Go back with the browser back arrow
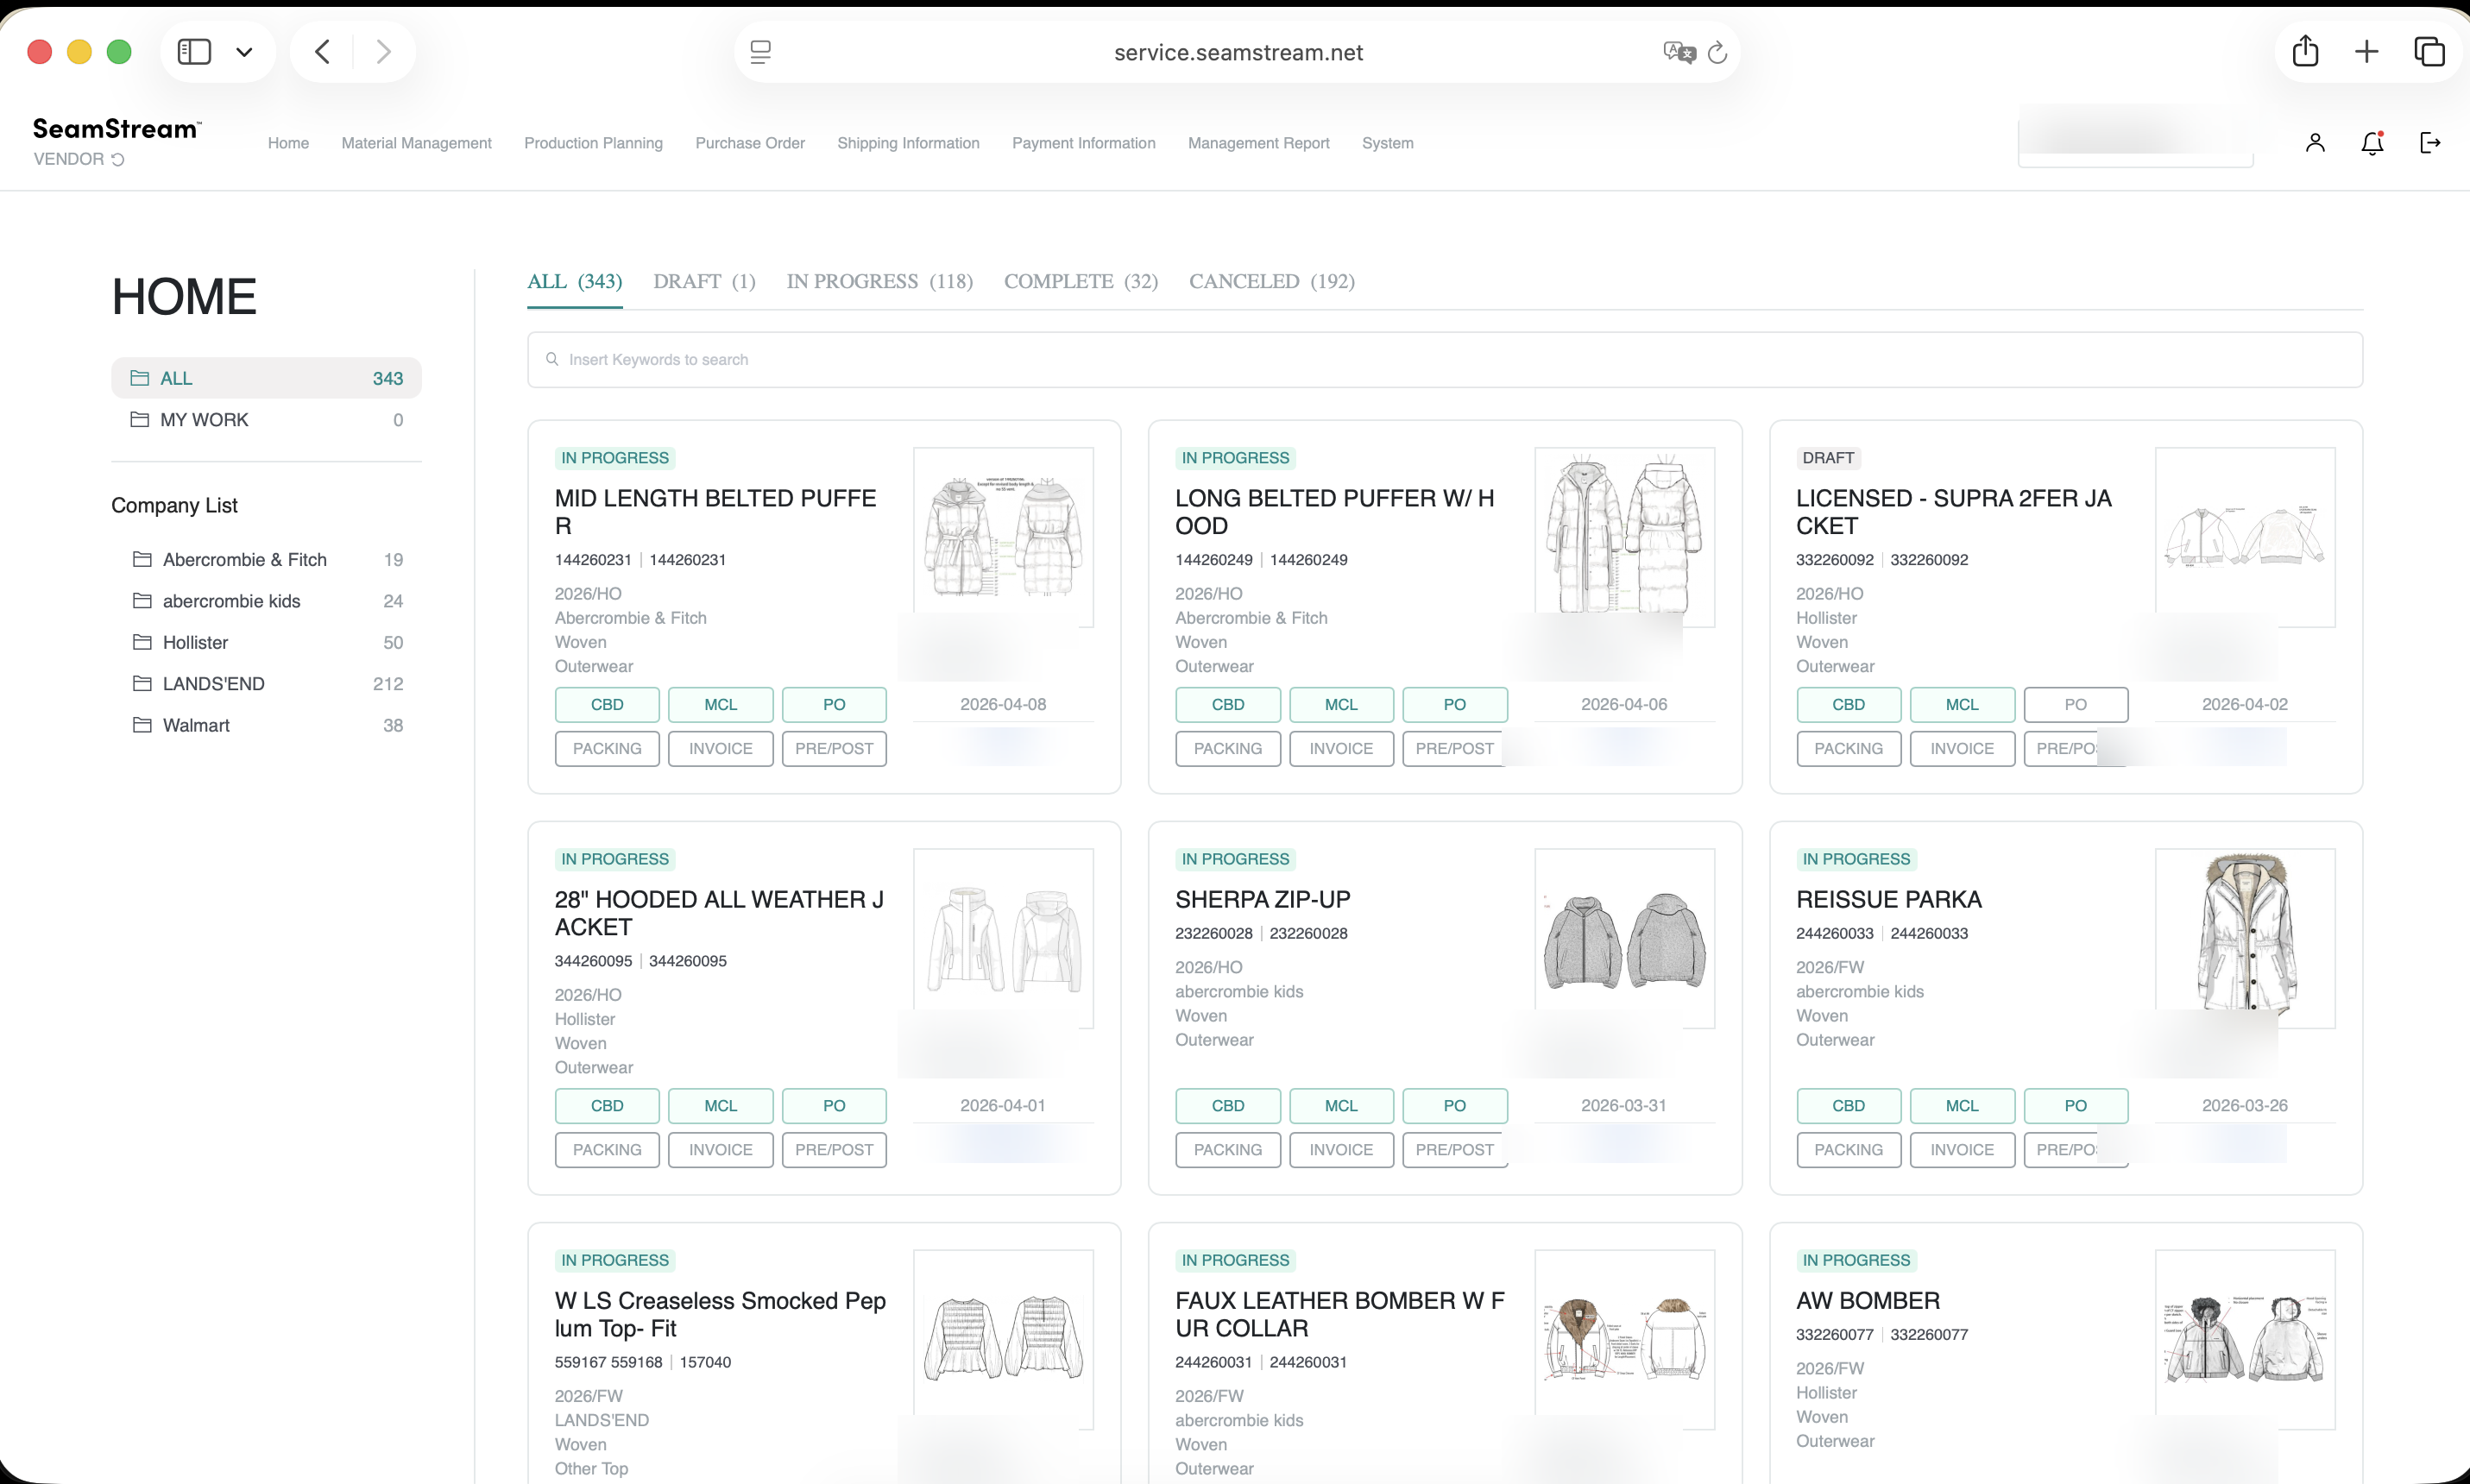This screenshot has width=2470, height=1484. 322,52
